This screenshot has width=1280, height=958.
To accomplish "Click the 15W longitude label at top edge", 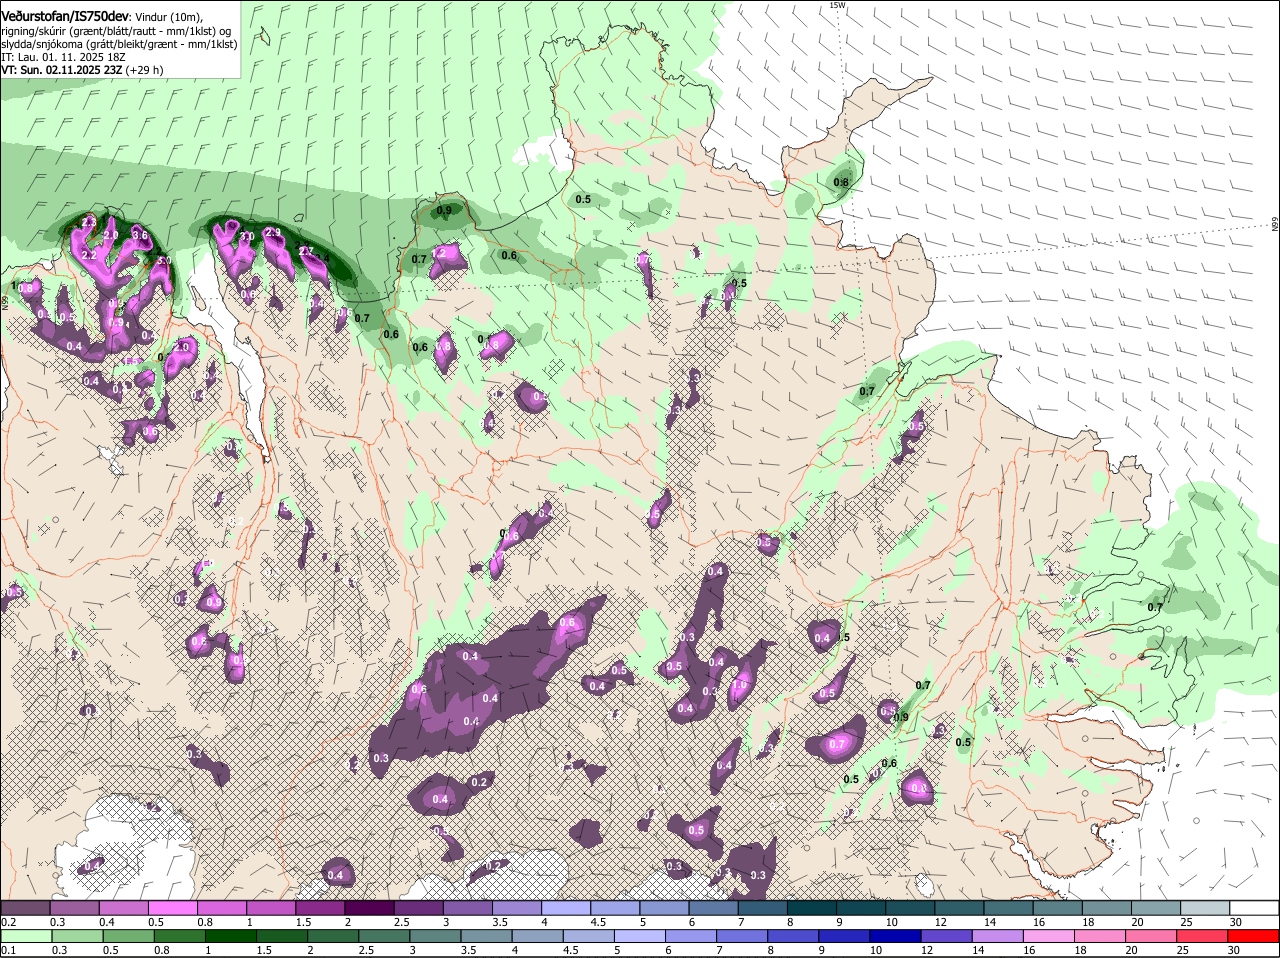I will pyautogui.click(x=837, y=5).
